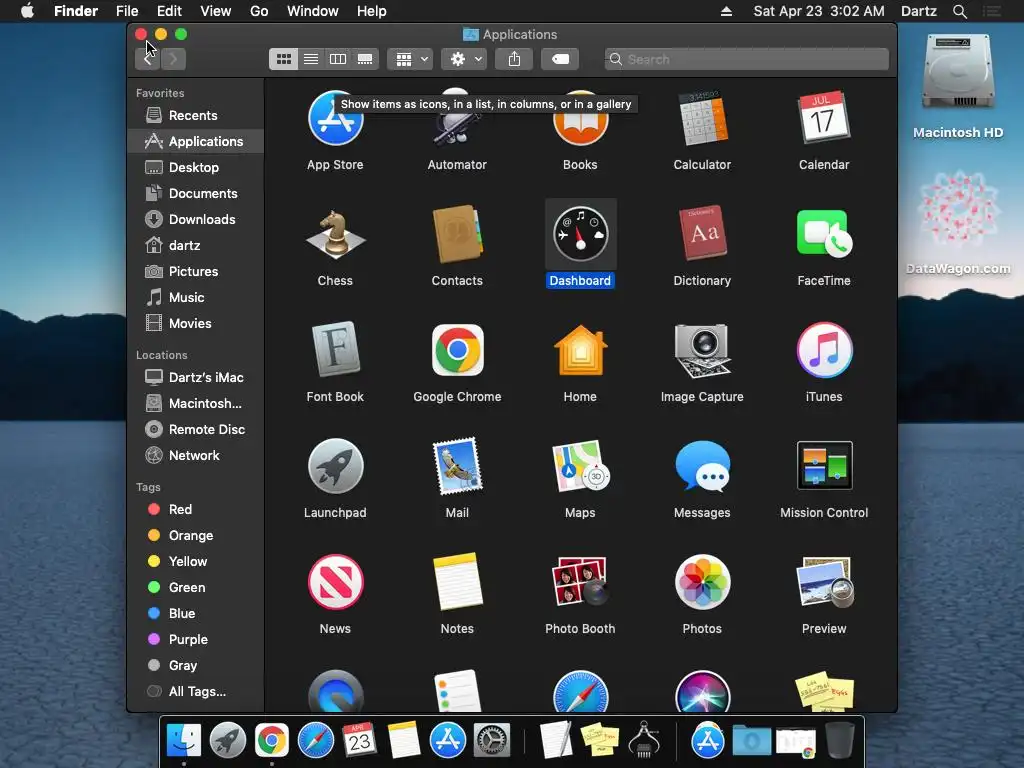Open the Window menu

click(x=313, y=11)
